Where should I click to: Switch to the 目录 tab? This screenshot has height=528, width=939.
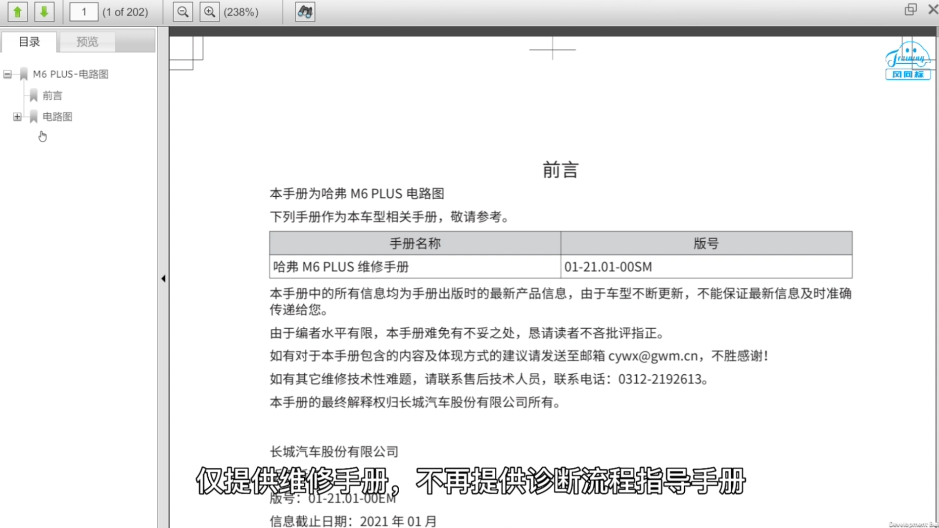pos(29,41)
